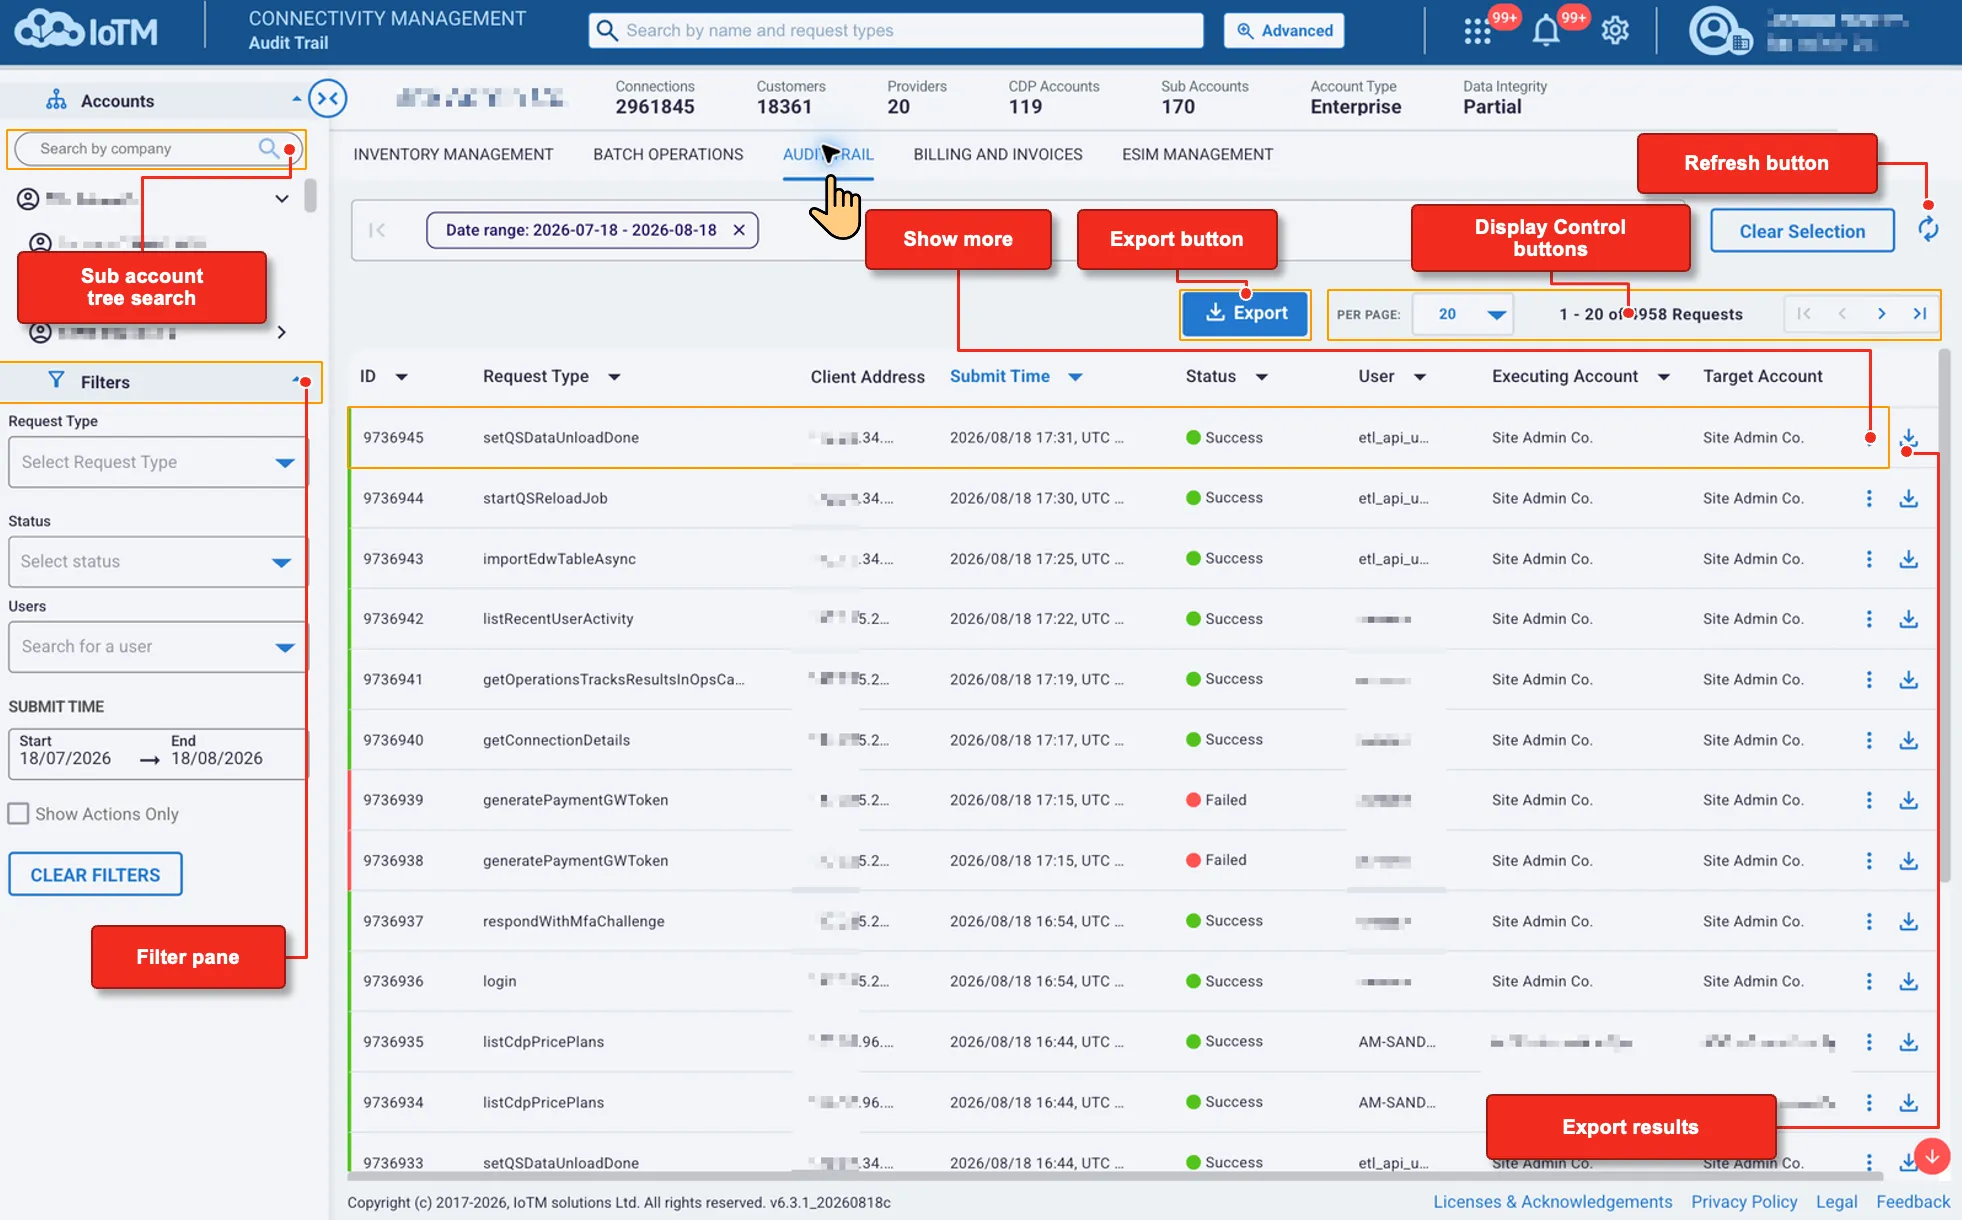Go to previous page of requests
Image resolution: width=1962 pixels, height=1220 pixels.
pos(1842,314)
